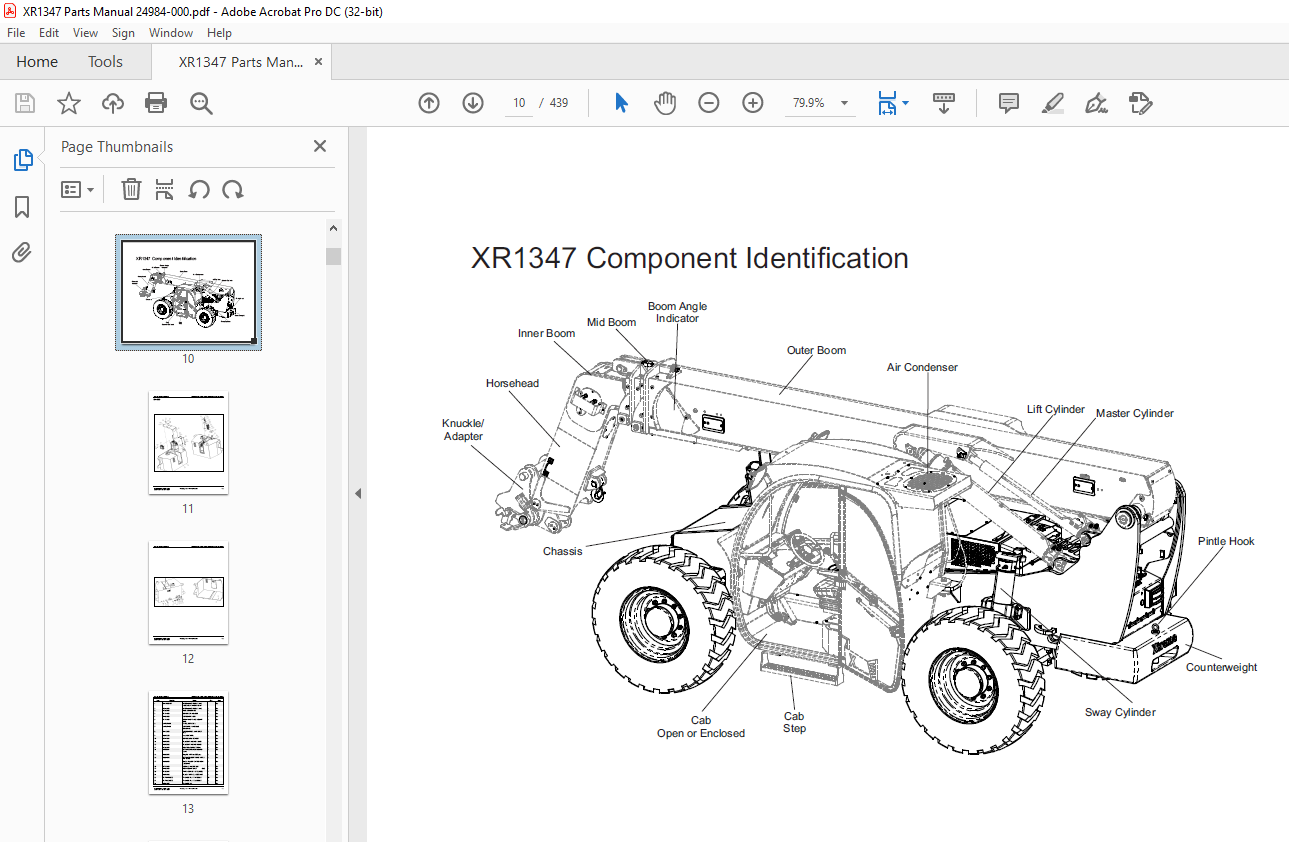Viewport: 1289px width, 842px height.
Task: Click the extract pages thumbnails icon
Action: [x=165, y=189]
